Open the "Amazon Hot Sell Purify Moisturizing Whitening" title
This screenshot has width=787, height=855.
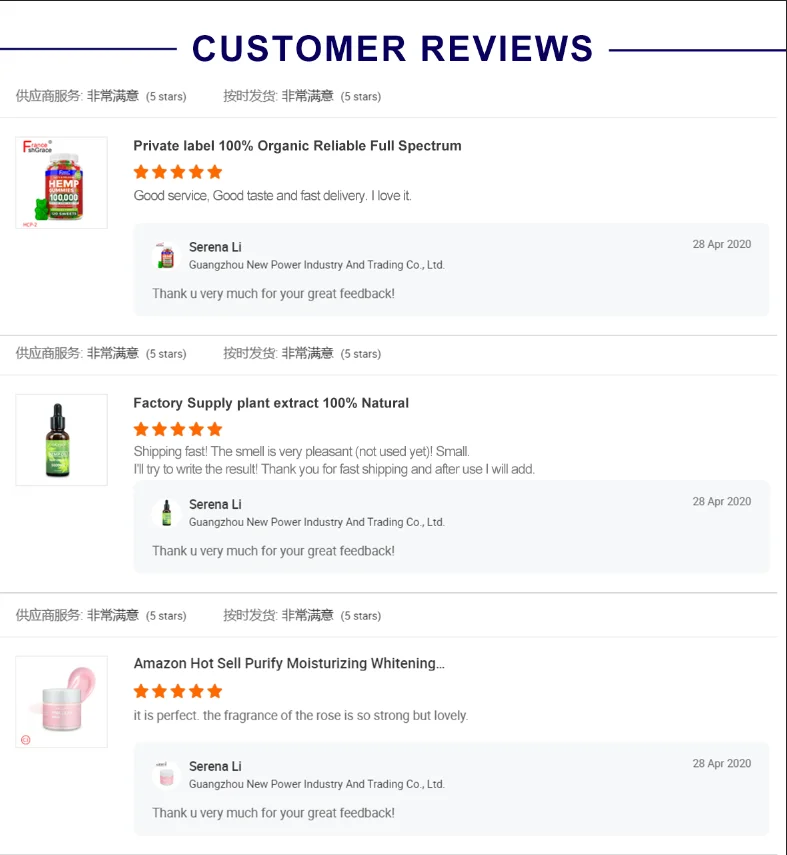pos(289,664)
